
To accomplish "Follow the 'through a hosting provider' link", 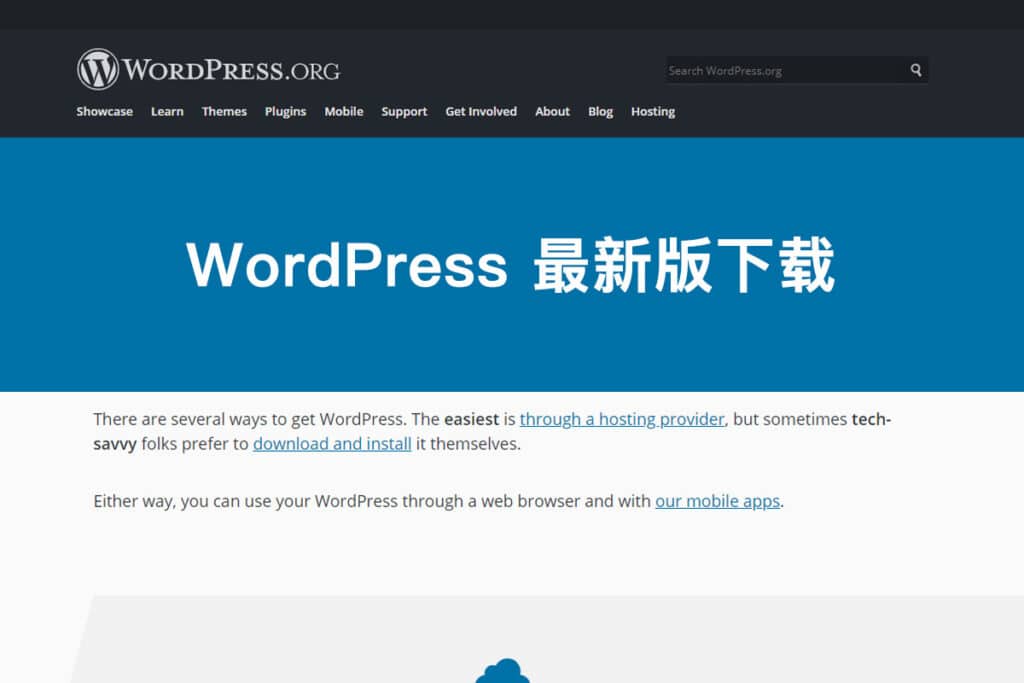I will (x=622, y=419).
